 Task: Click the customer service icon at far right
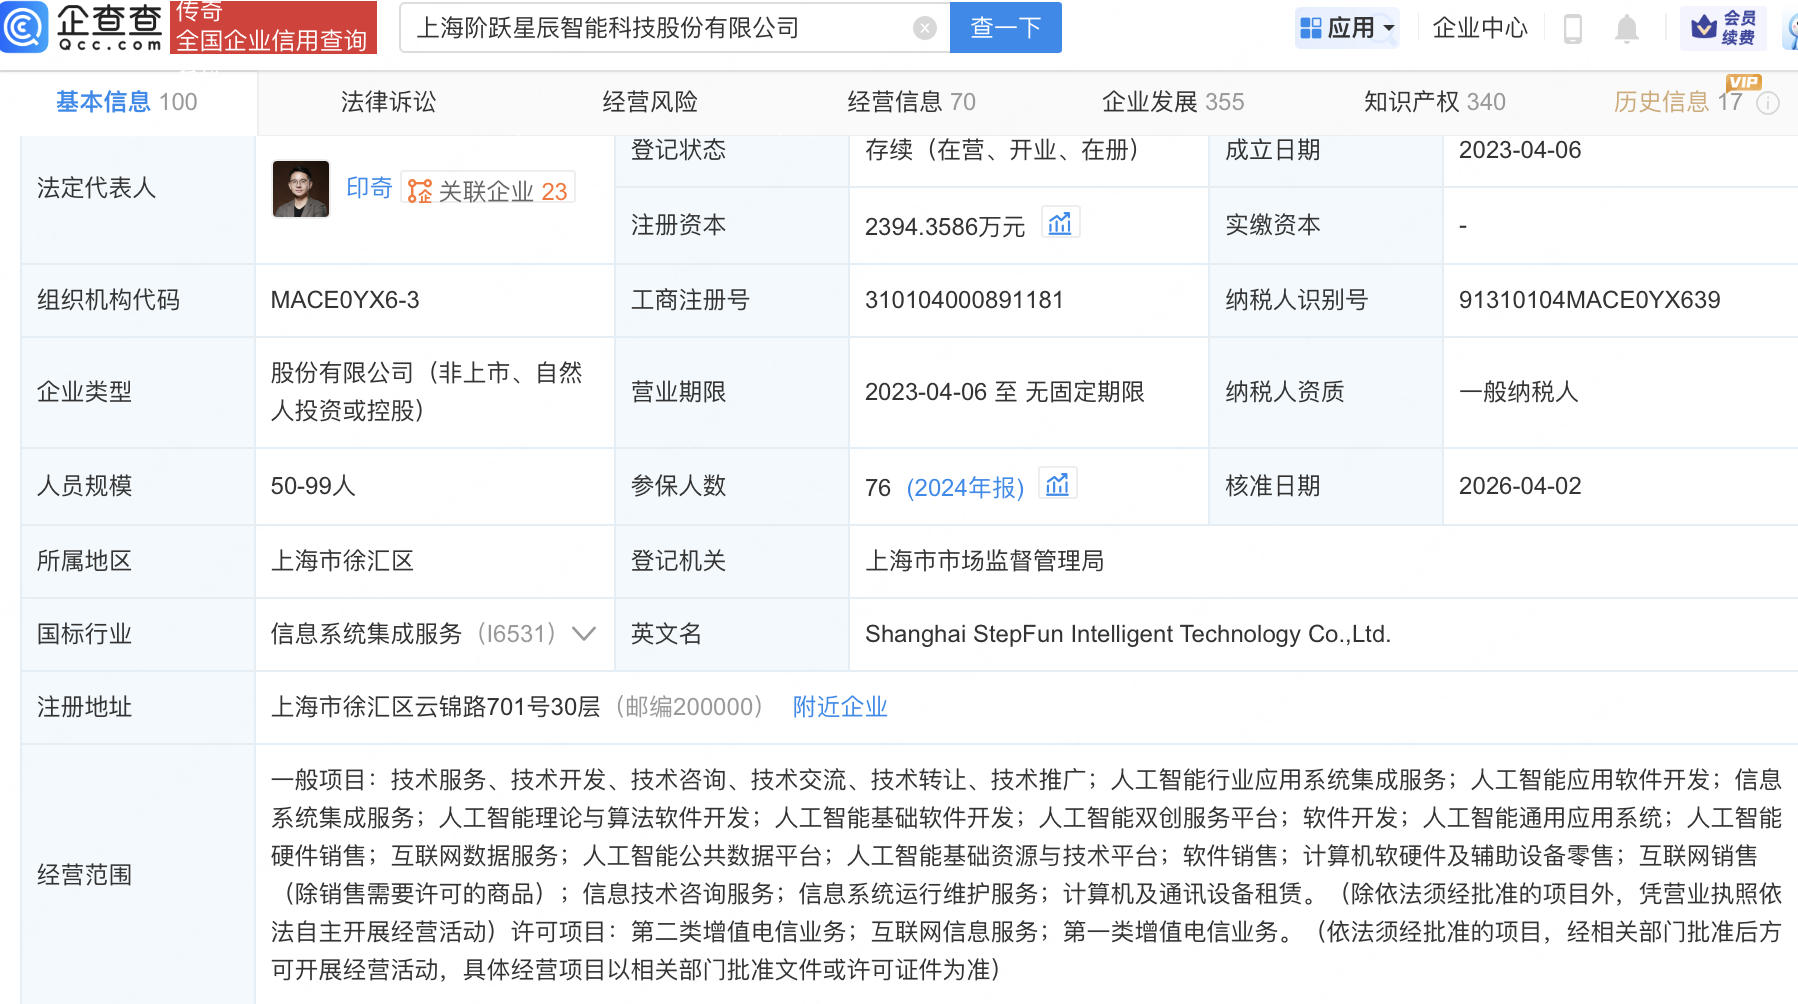pyautogui.click(x=1791, y=28)
